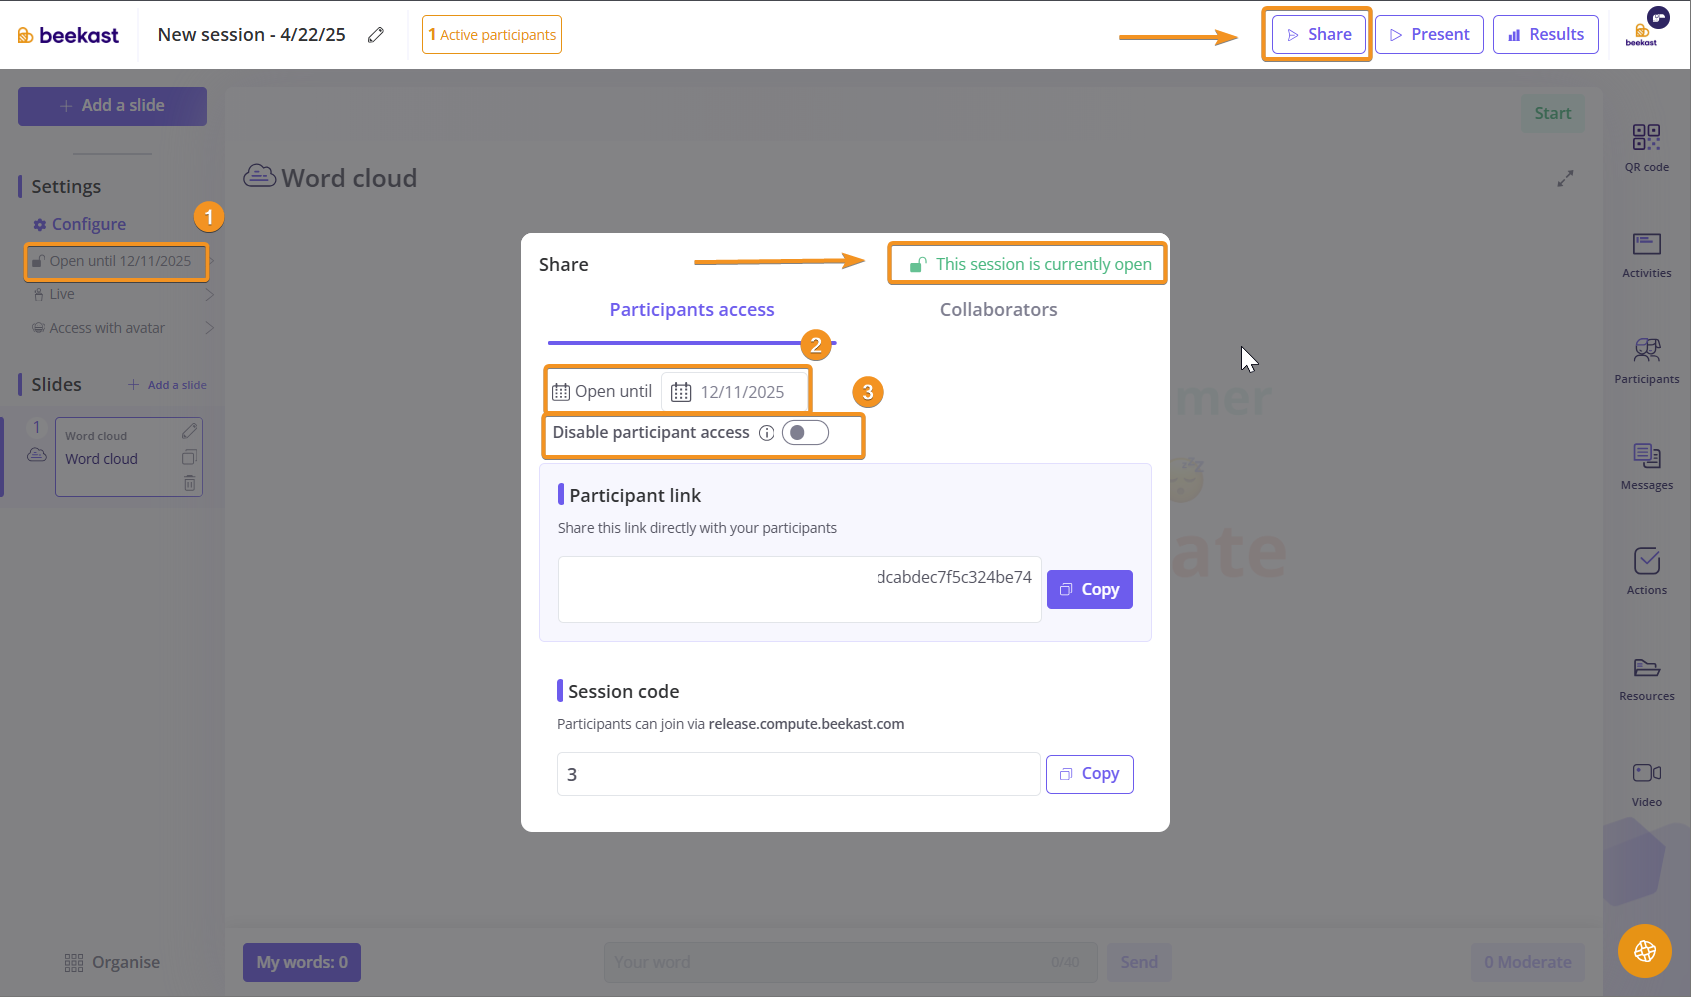Screen dimensions: 1691x997
Task: Open the Video panel icon
Action: [x=1646, y=783]
